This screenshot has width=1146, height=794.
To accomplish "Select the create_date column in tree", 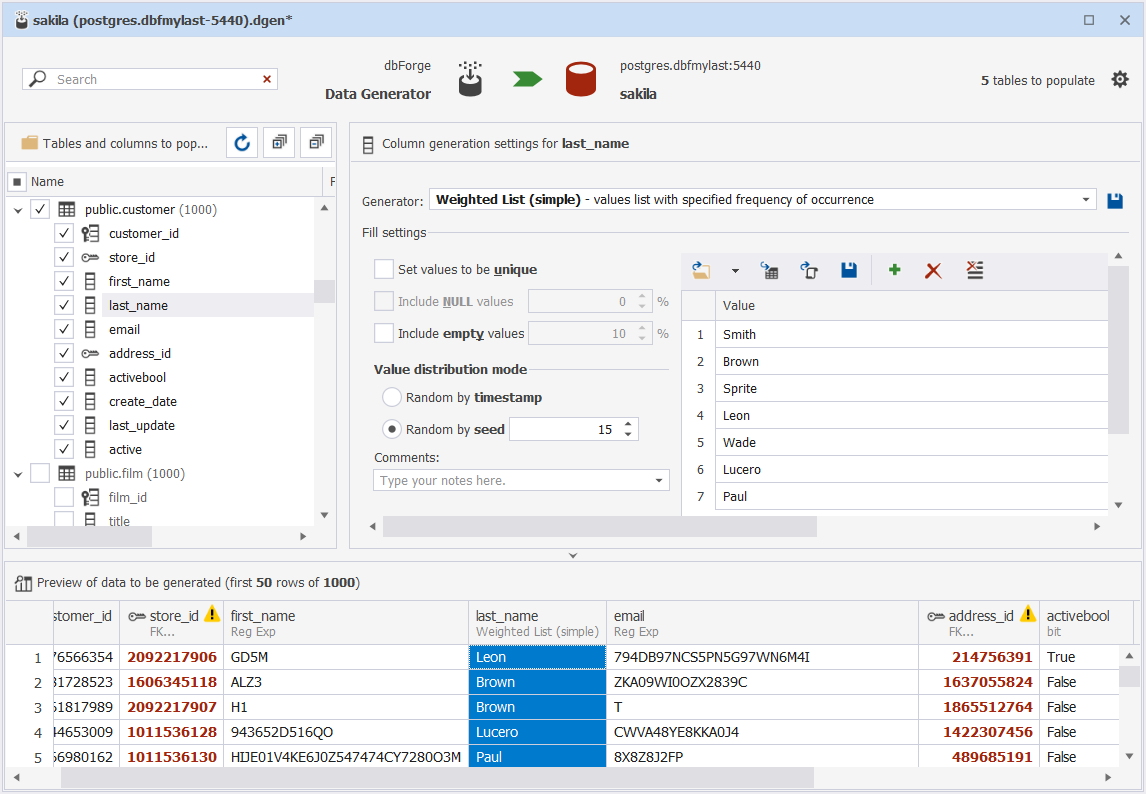I will click(x=143, y=401).
